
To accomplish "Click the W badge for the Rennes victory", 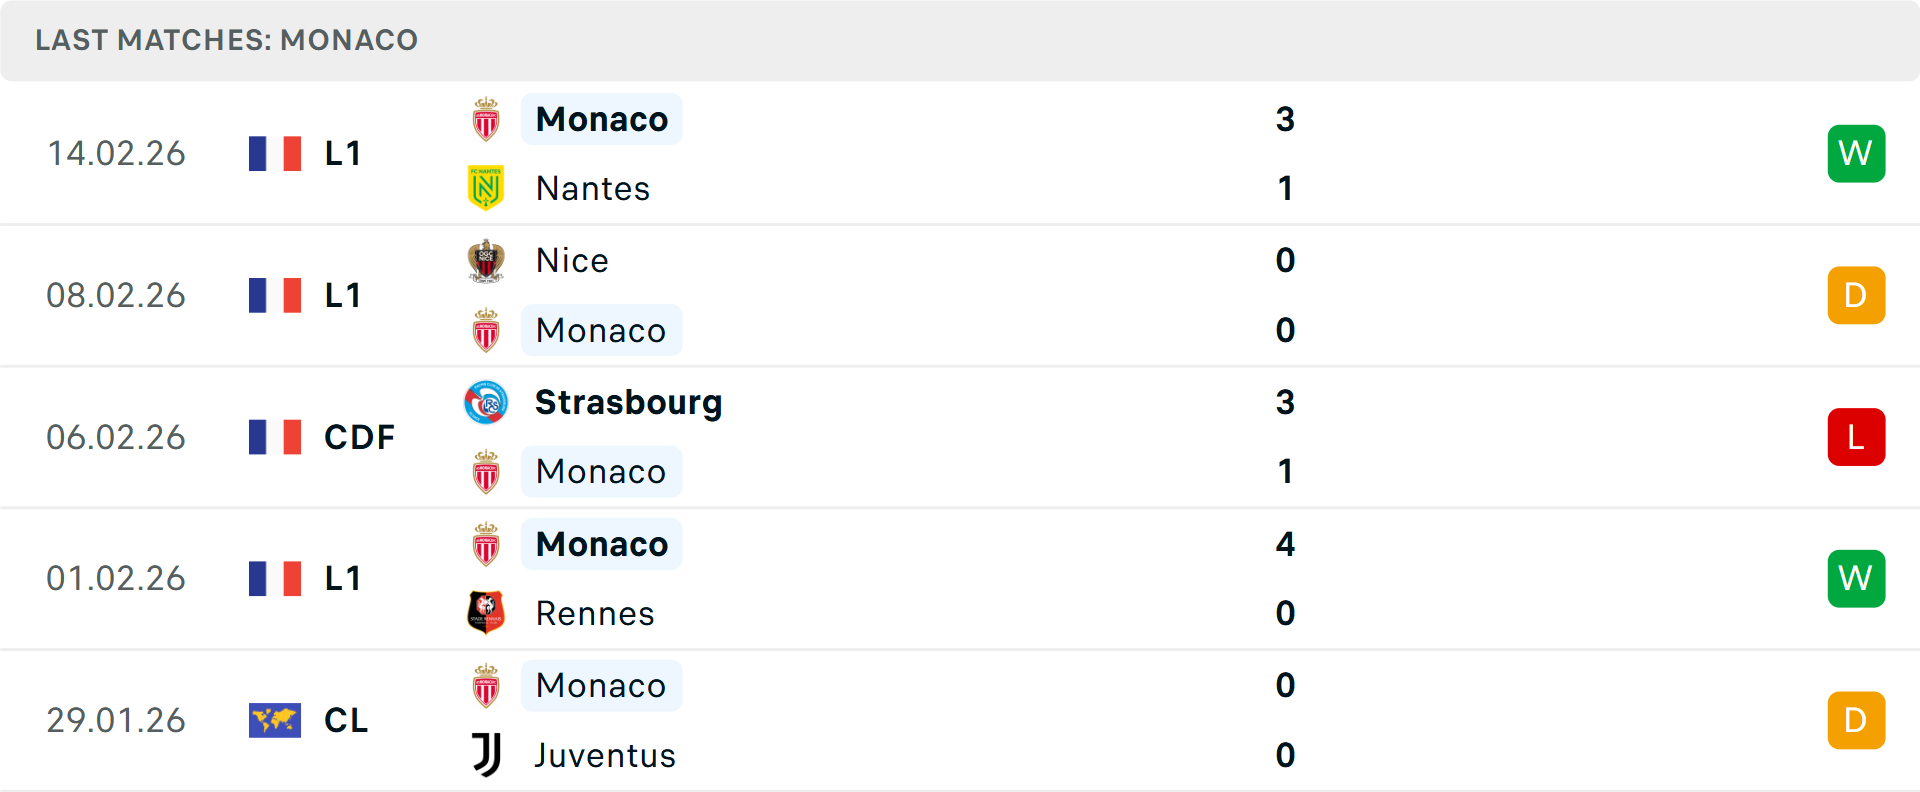I will [1856, 578].
